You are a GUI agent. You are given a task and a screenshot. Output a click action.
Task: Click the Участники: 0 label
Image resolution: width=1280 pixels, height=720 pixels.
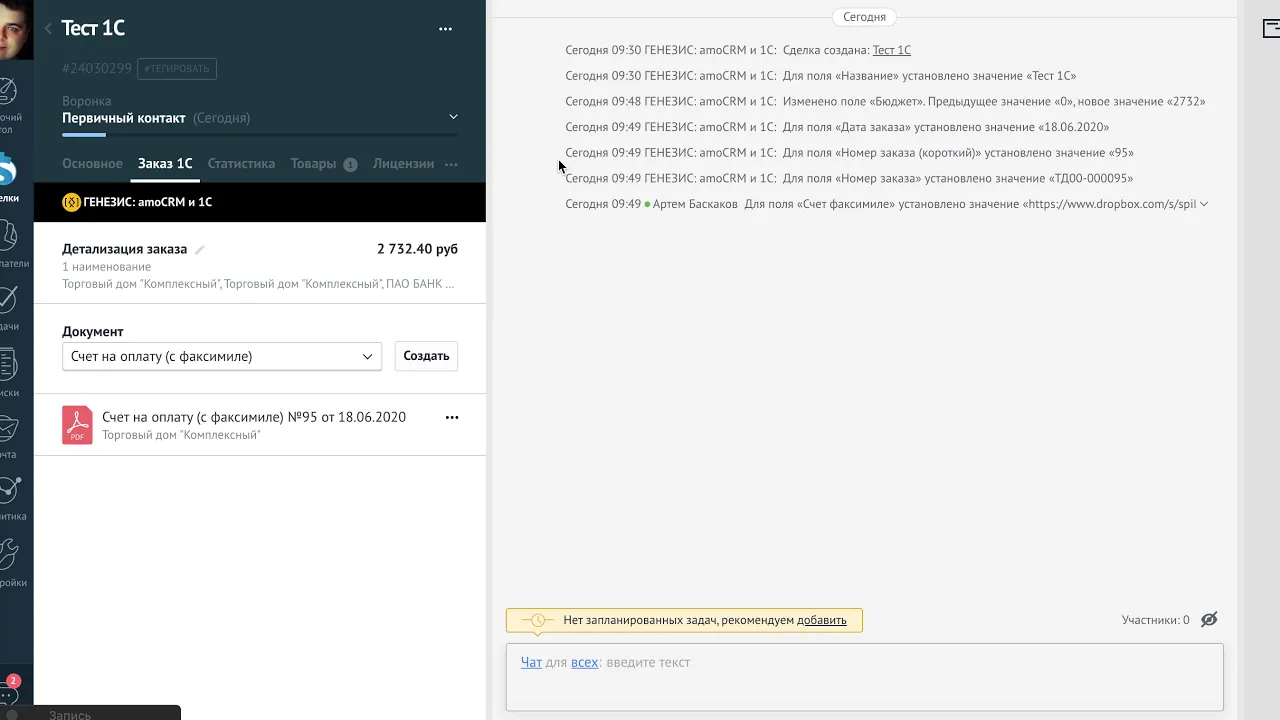click(1156, 620)
